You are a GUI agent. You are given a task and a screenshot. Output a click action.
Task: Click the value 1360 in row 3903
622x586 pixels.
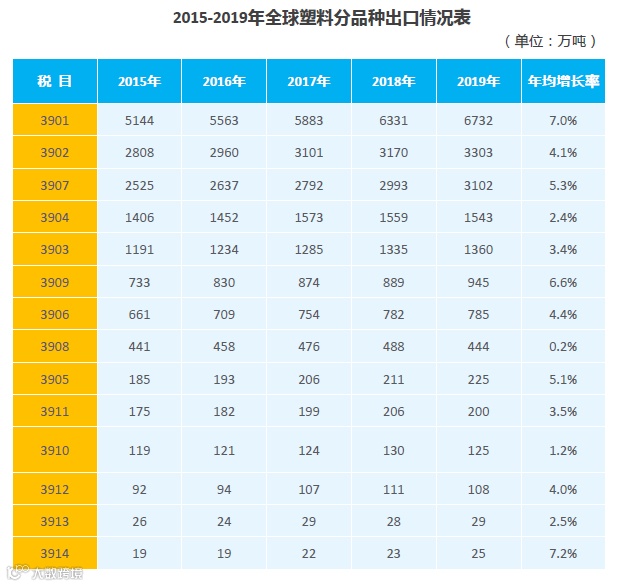tap(479, 250)
